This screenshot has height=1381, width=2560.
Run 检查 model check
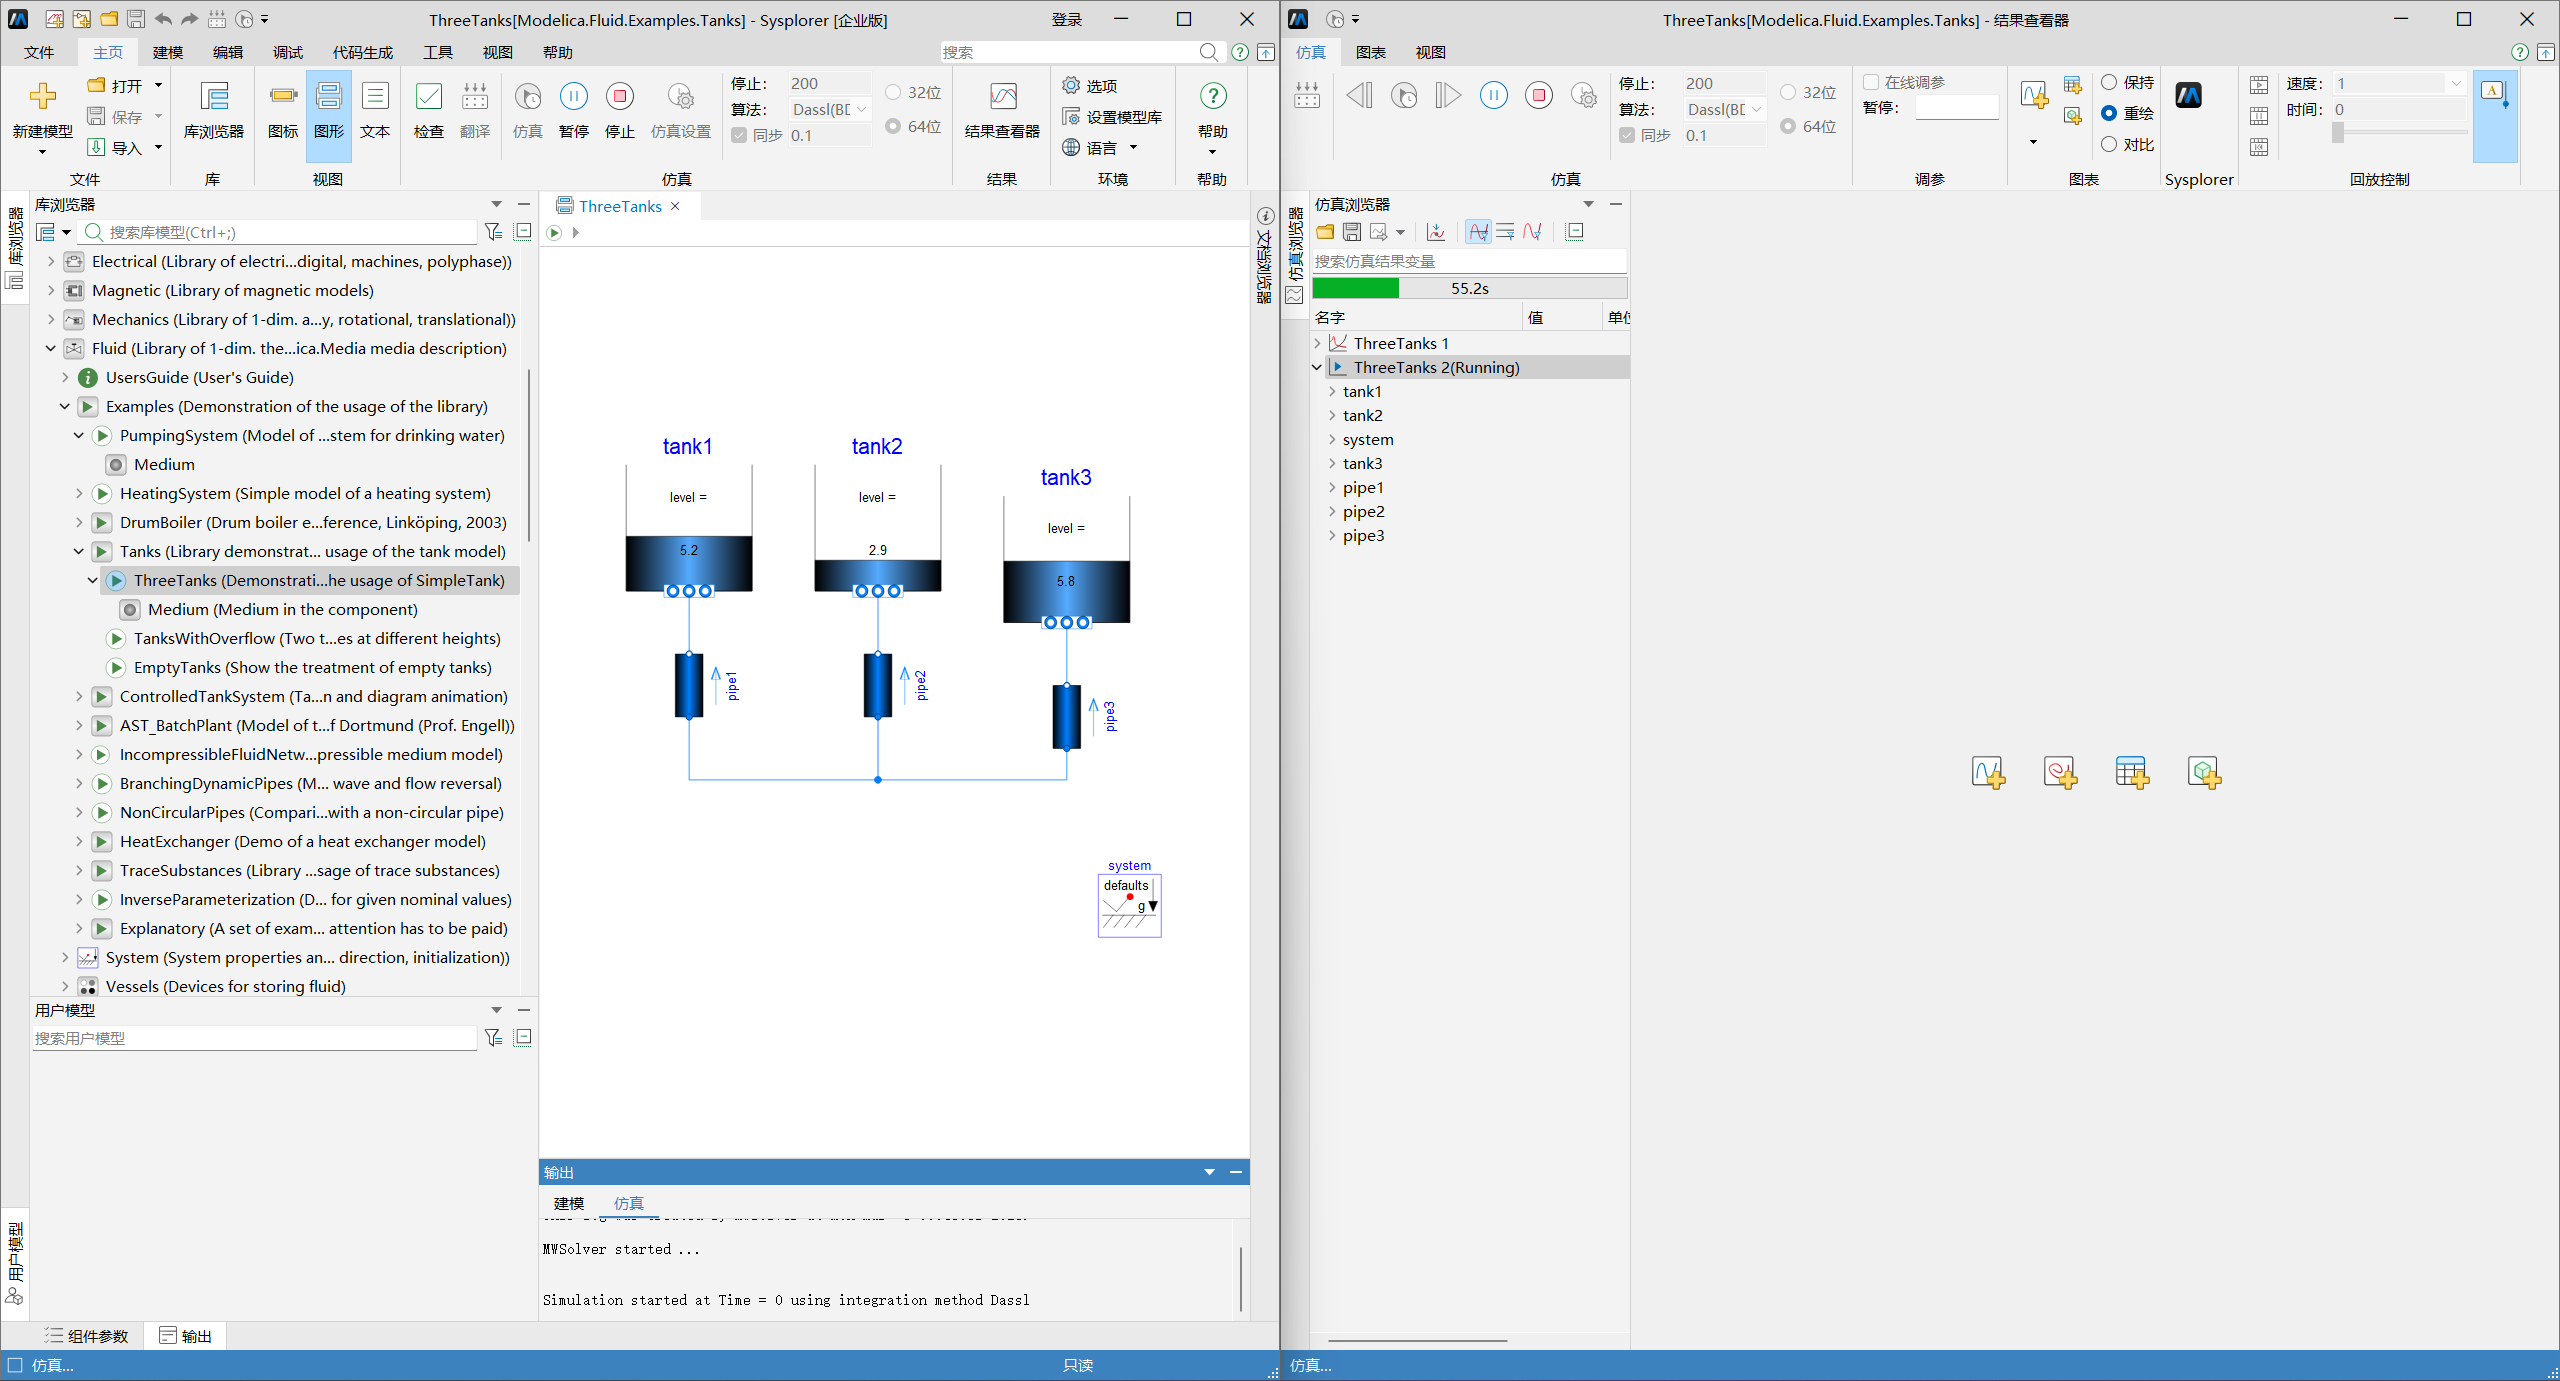coord(429,97)
